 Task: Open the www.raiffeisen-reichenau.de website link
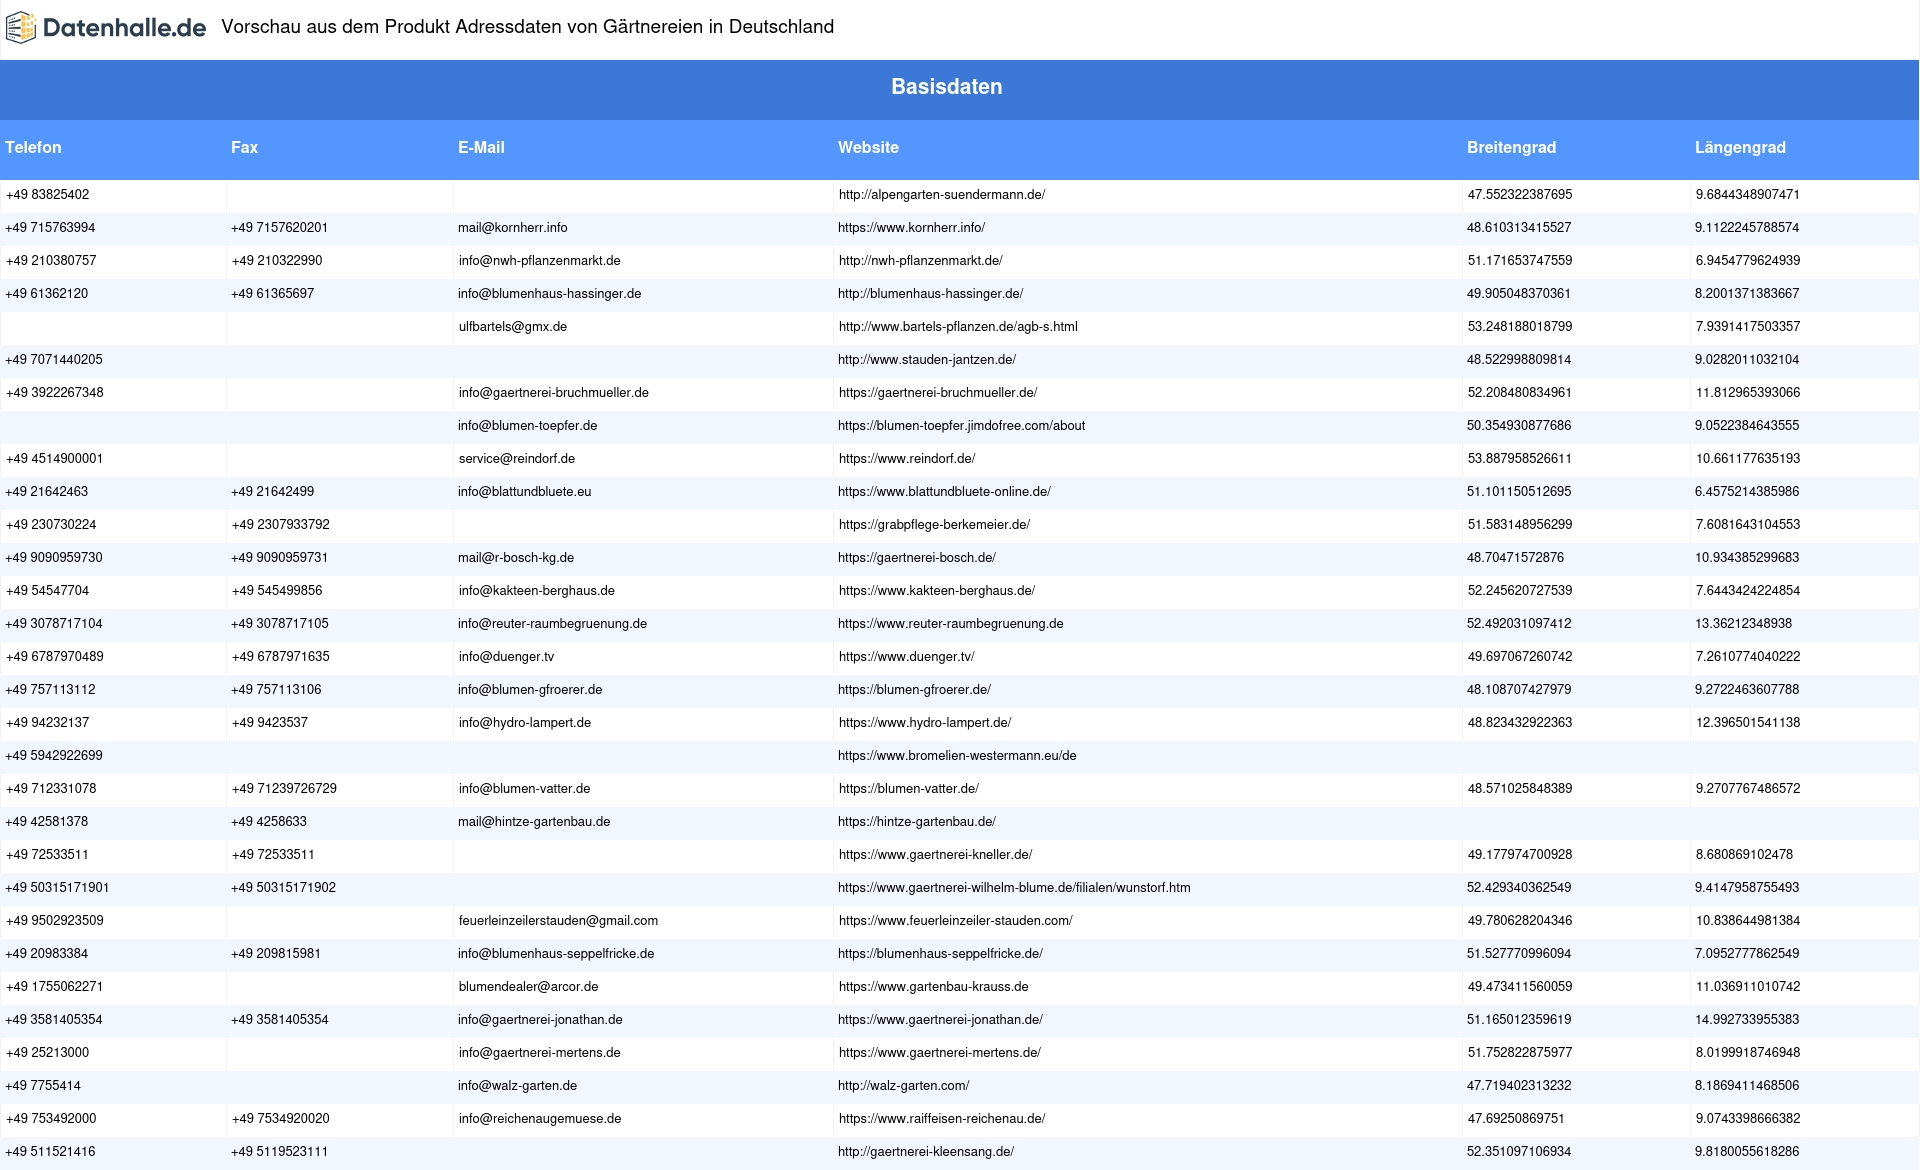tap(942, 1119)
